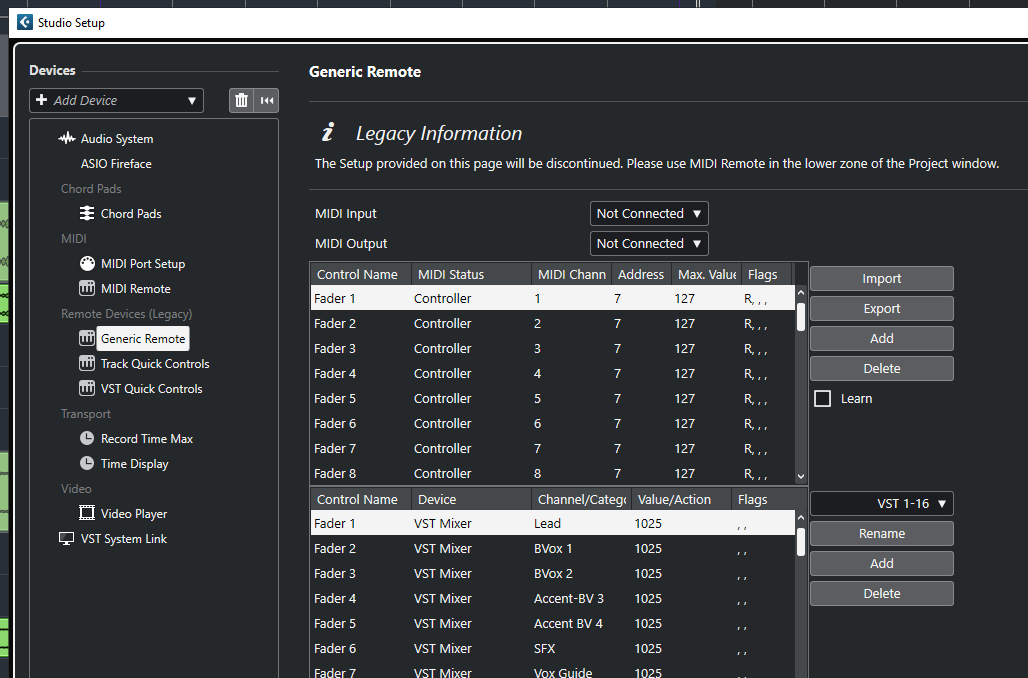The height and width of the screenshot is (678, 1028).
Task: Click the VST System Link monitor icon
Action: click(x=66, y=538)
